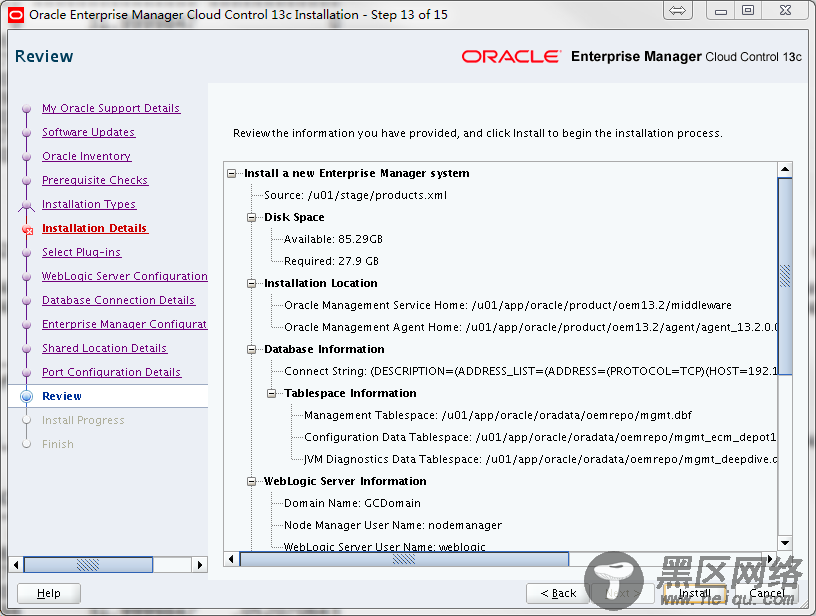Click the Review step circle marker

[27, 396]
